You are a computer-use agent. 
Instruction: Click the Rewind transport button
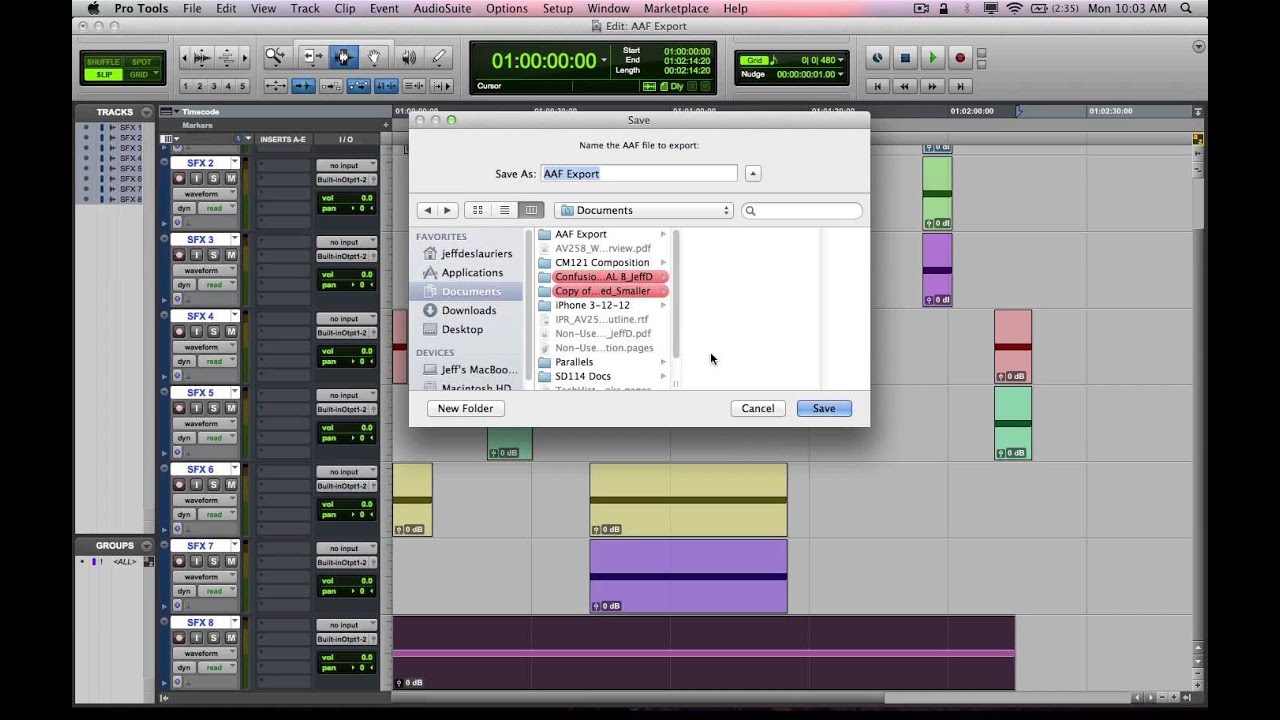[x=905, y=86]
